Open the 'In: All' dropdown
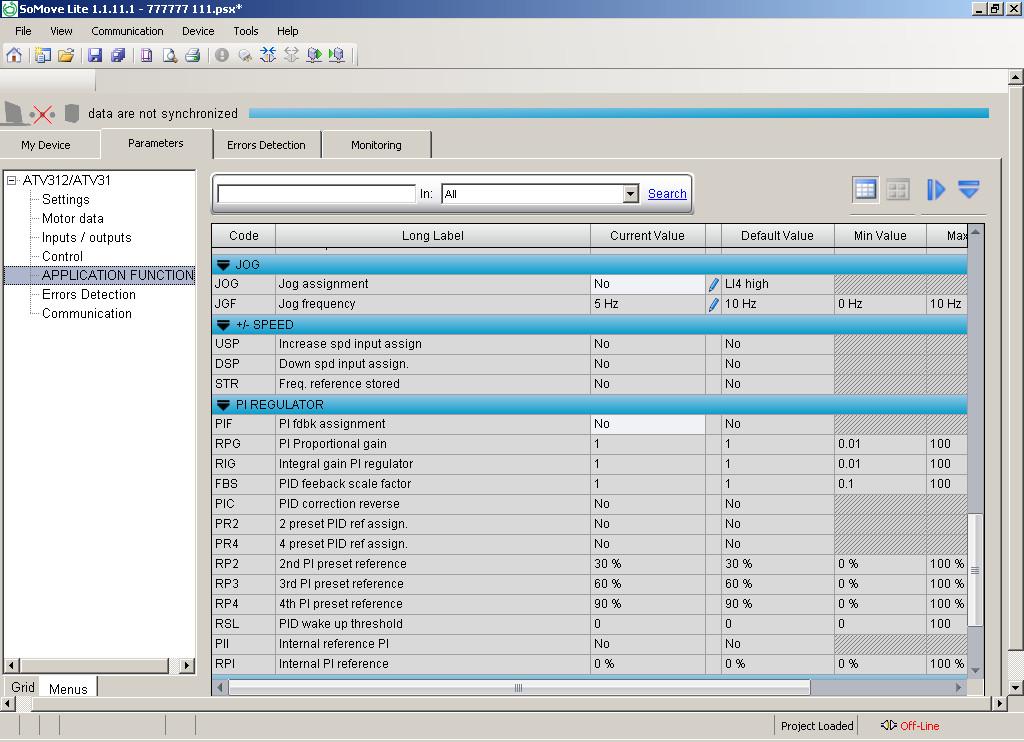This screenshot has height=742, width=1024. [630, 194]
